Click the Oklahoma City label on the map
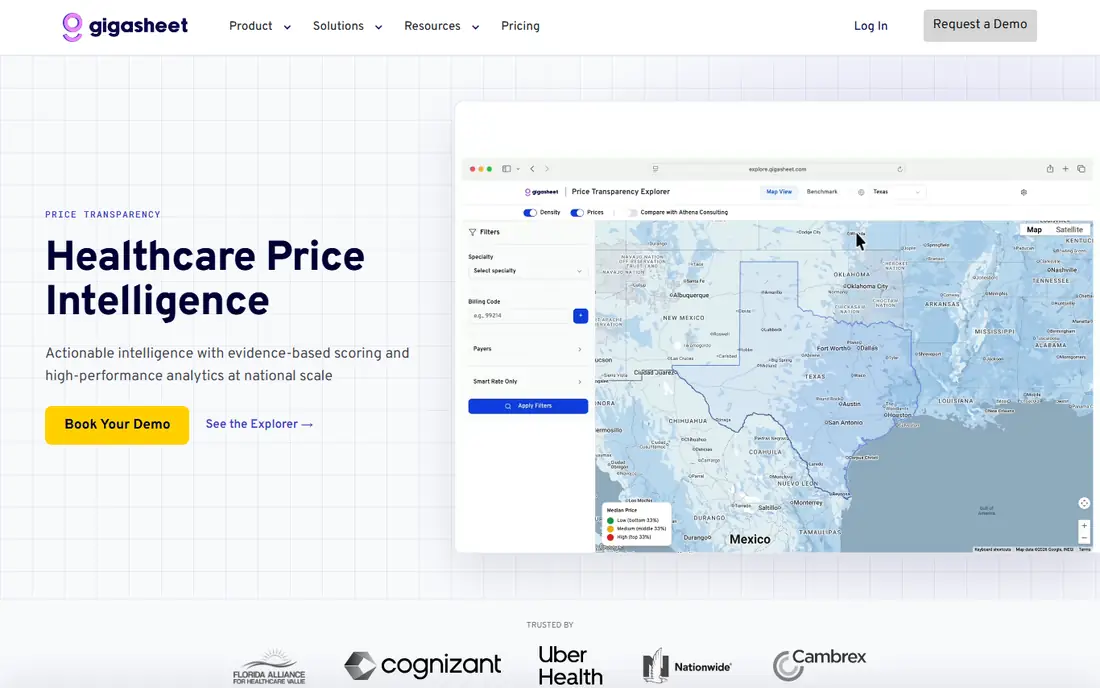 [866, 286]
